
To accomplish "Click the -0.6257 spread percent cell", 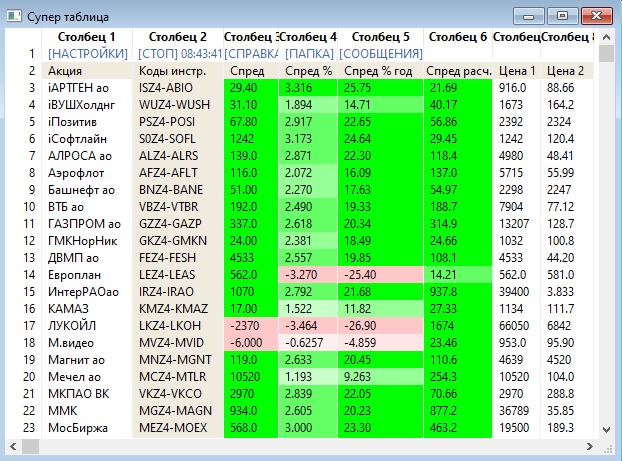I will pos(308,343).
